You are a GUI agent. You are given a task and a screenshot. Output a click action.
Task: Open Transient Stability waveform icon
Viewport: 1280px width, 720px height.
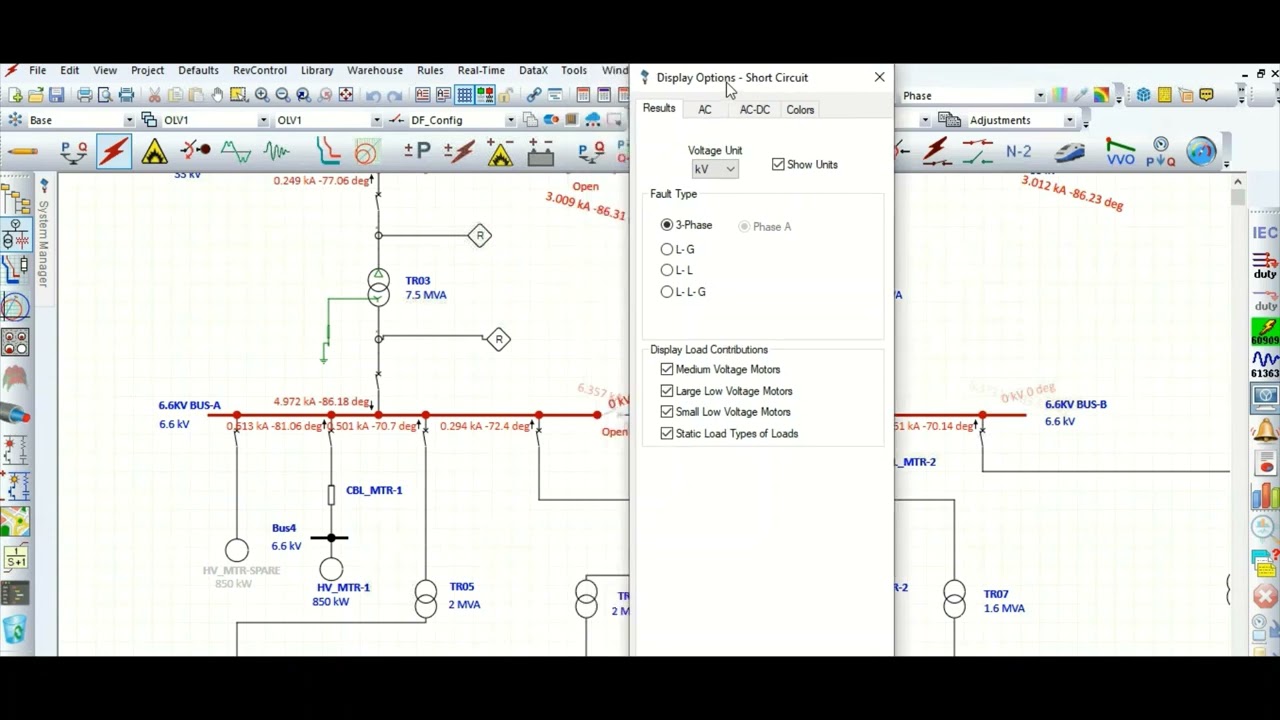tap(277, 152)
